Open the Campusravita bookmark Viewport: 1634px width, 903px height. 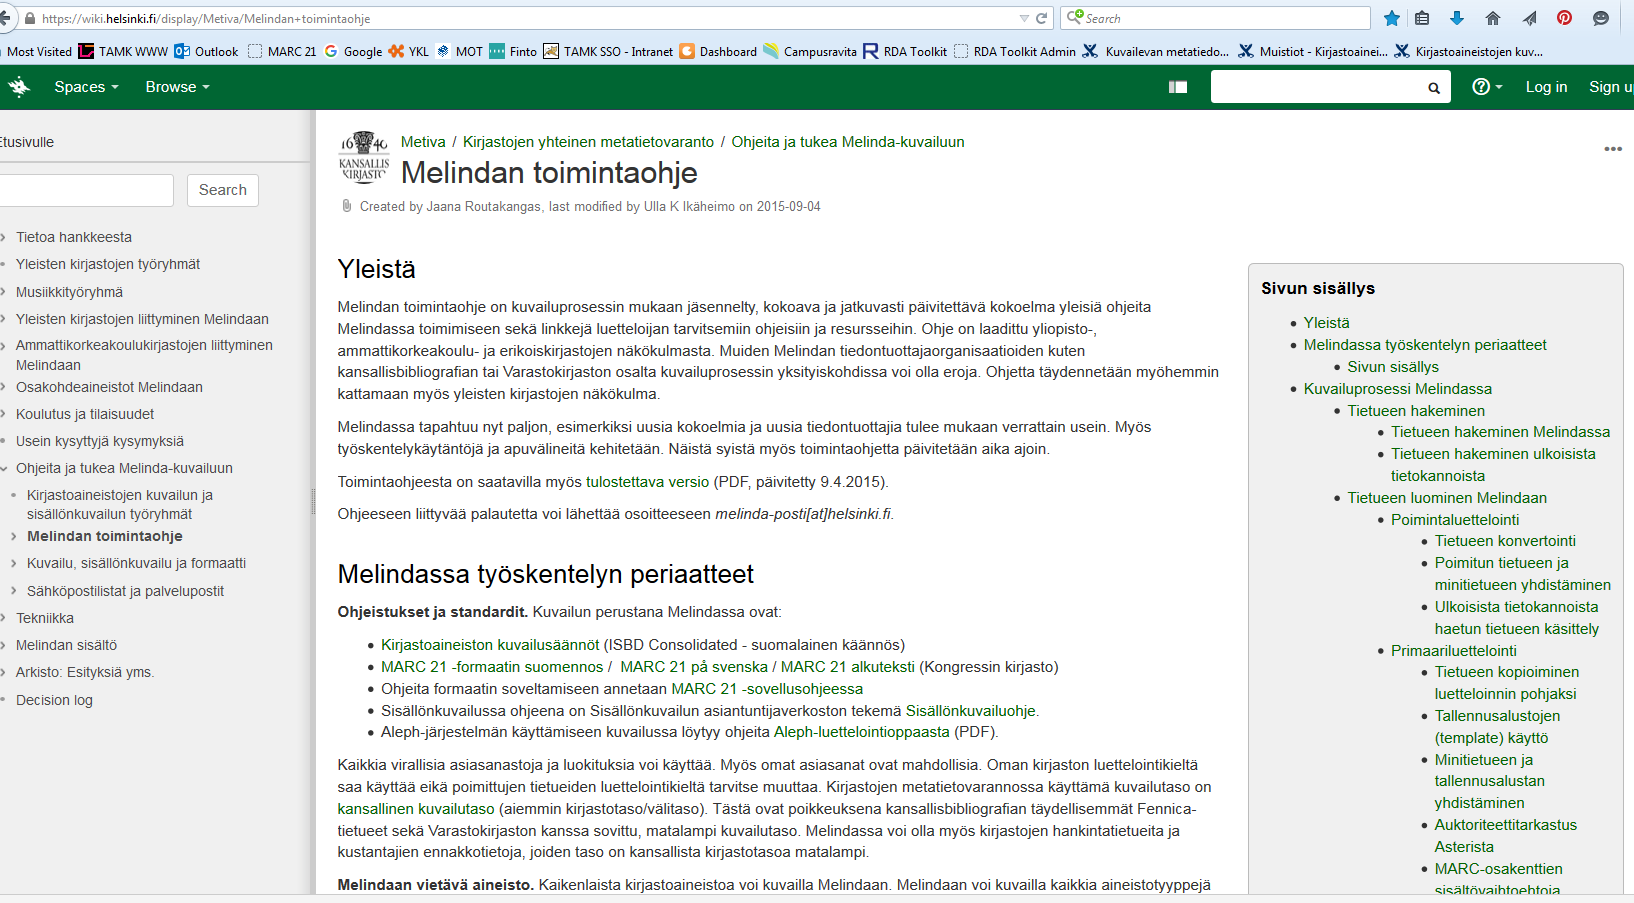(x=810, y=51)
